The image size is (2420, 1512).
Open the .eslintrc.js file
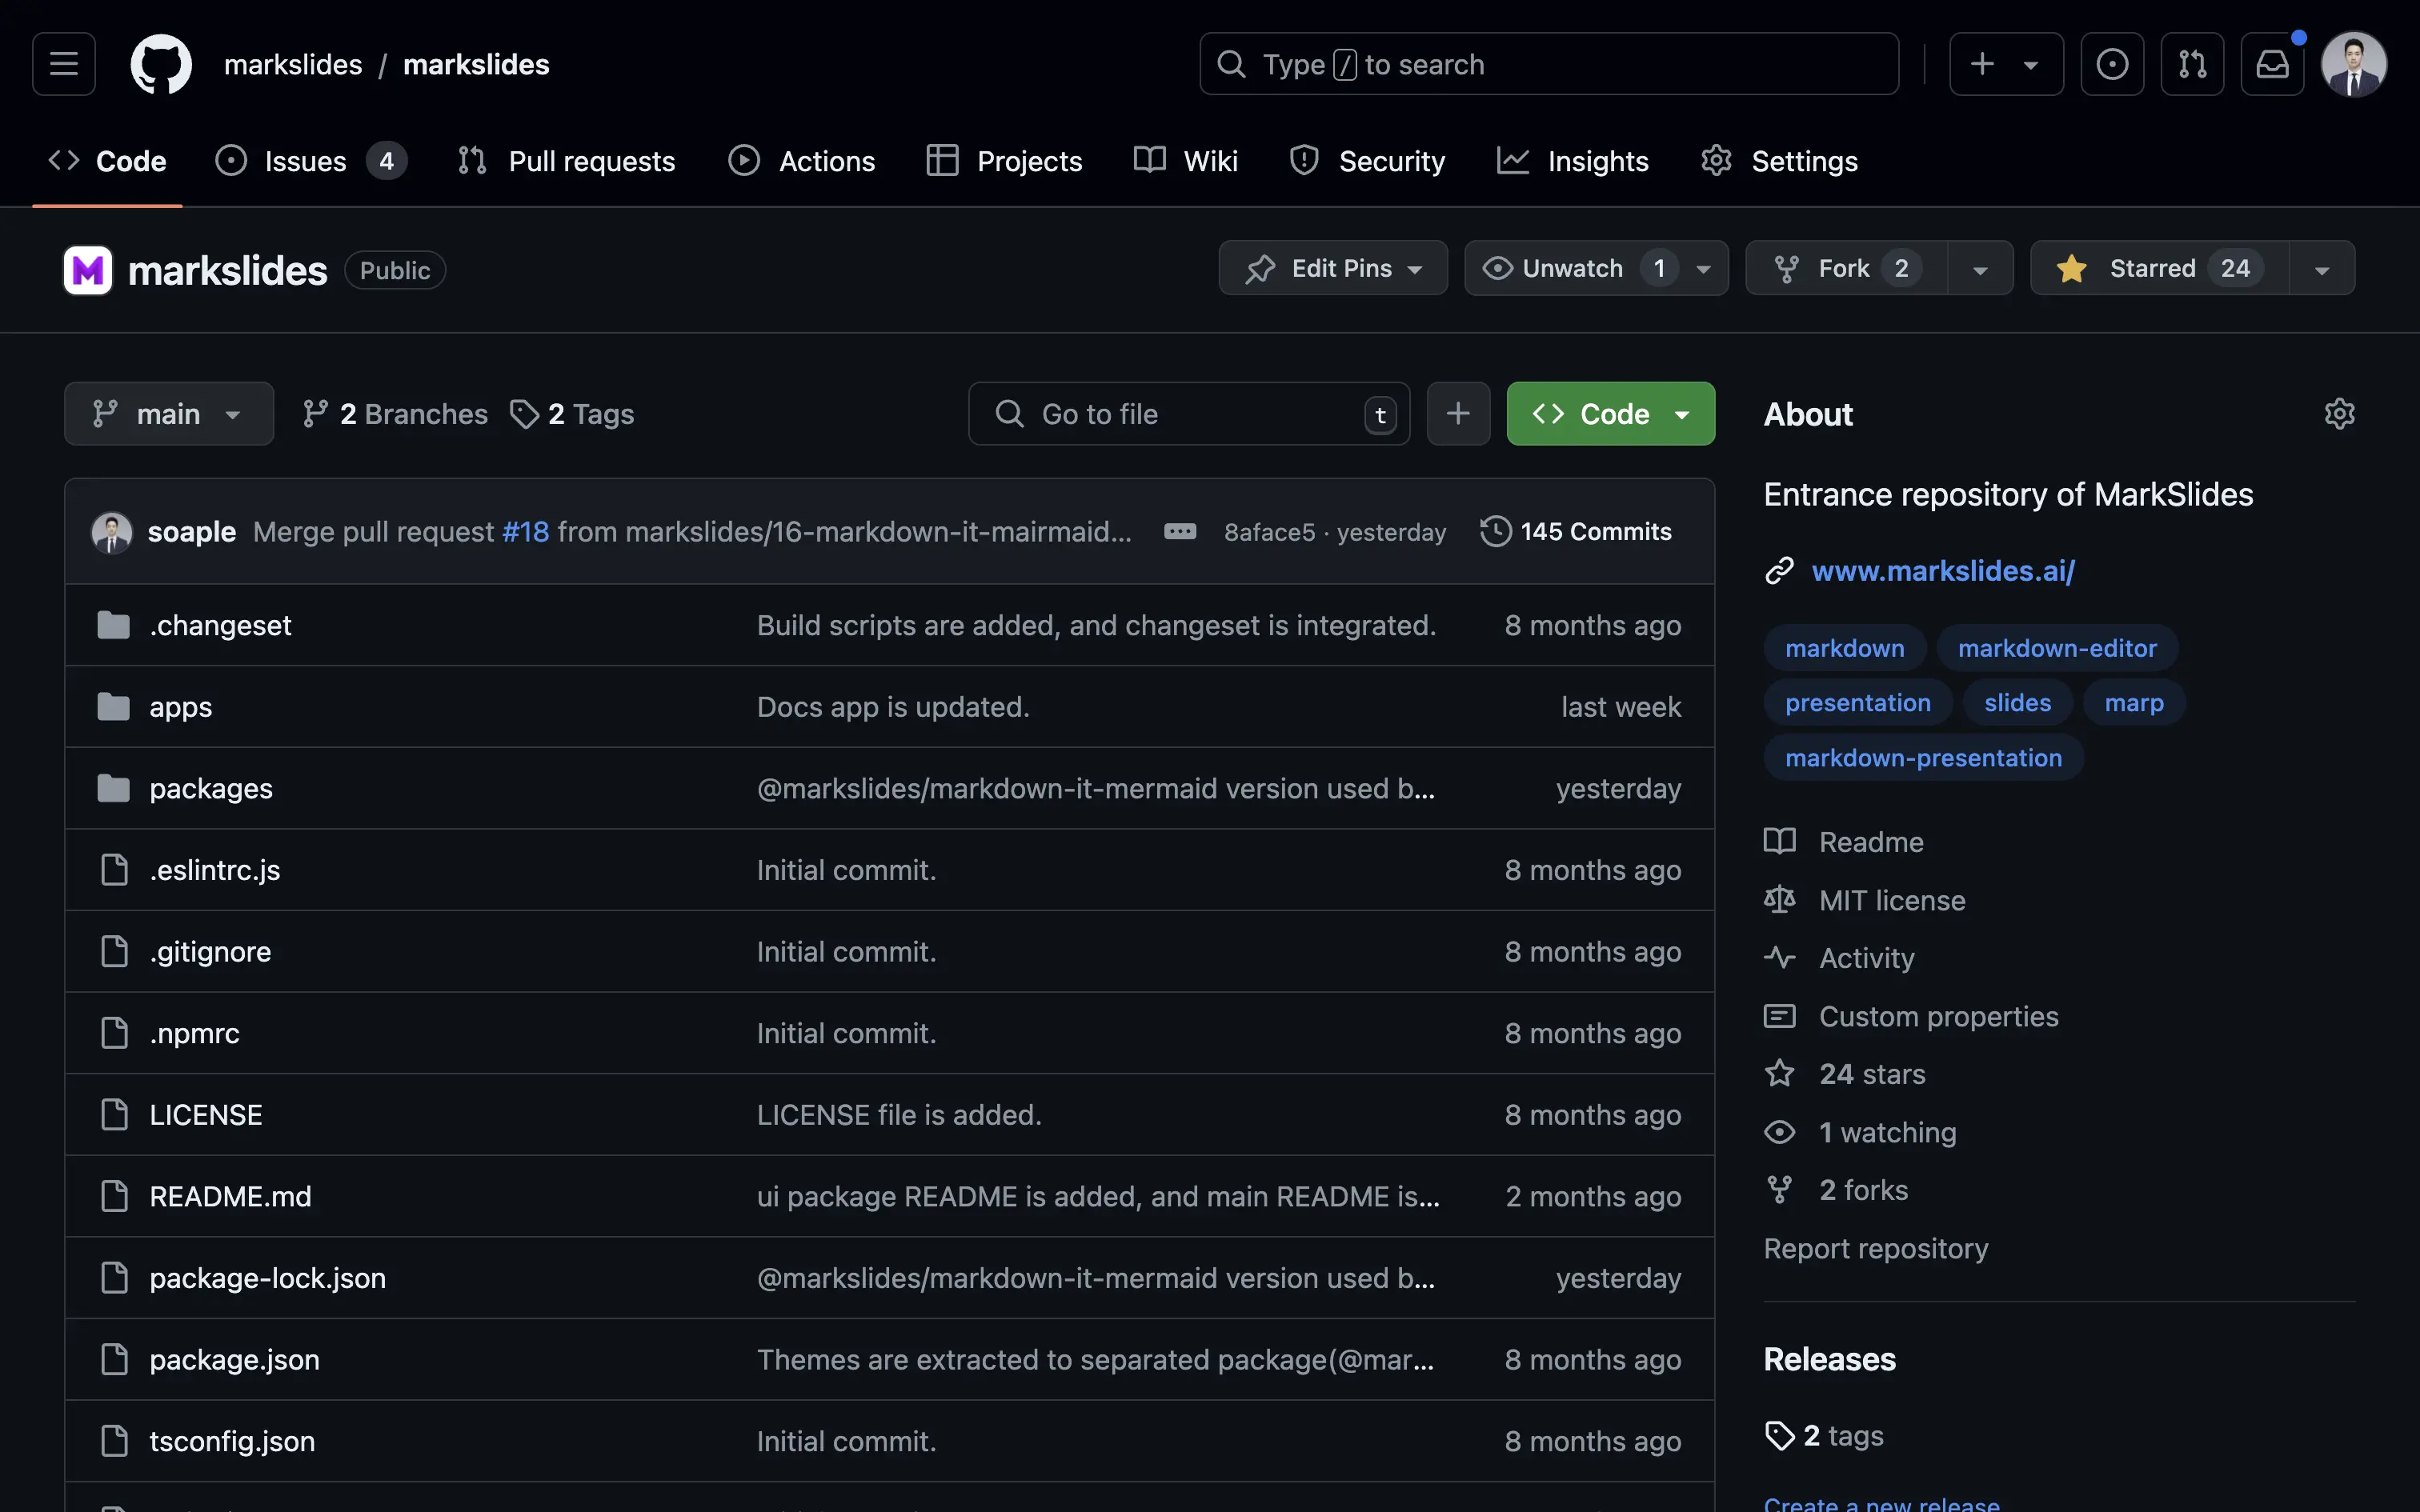point(215,870)
